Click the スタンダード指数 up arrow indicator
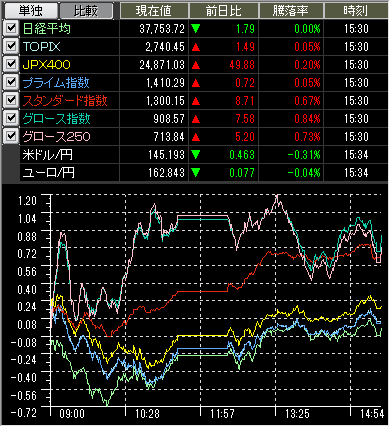The height and width of the screenshot is (427, 390). click(x=196, y=101)
